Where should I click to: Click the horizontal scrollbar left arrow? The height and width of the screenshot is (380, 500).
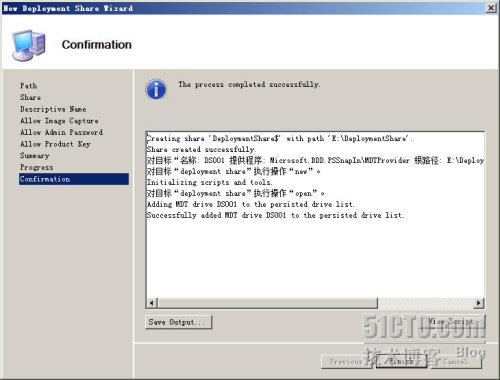click(x=152, y=303)
